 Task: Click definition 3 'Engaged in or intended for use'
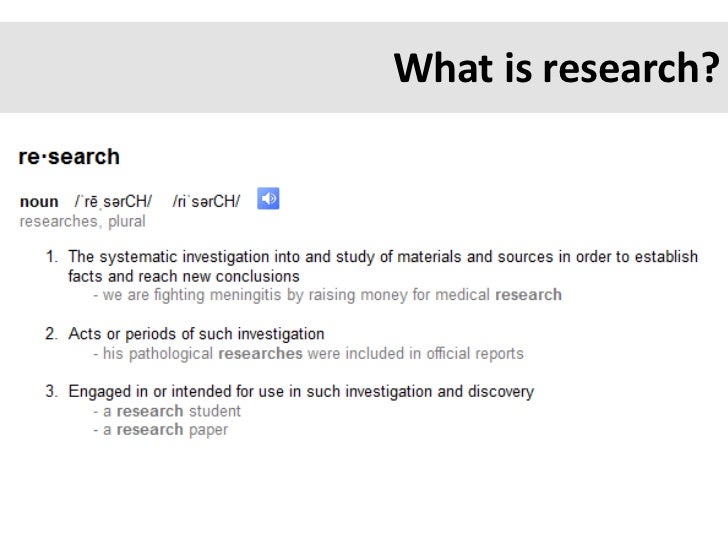(301, 392)
